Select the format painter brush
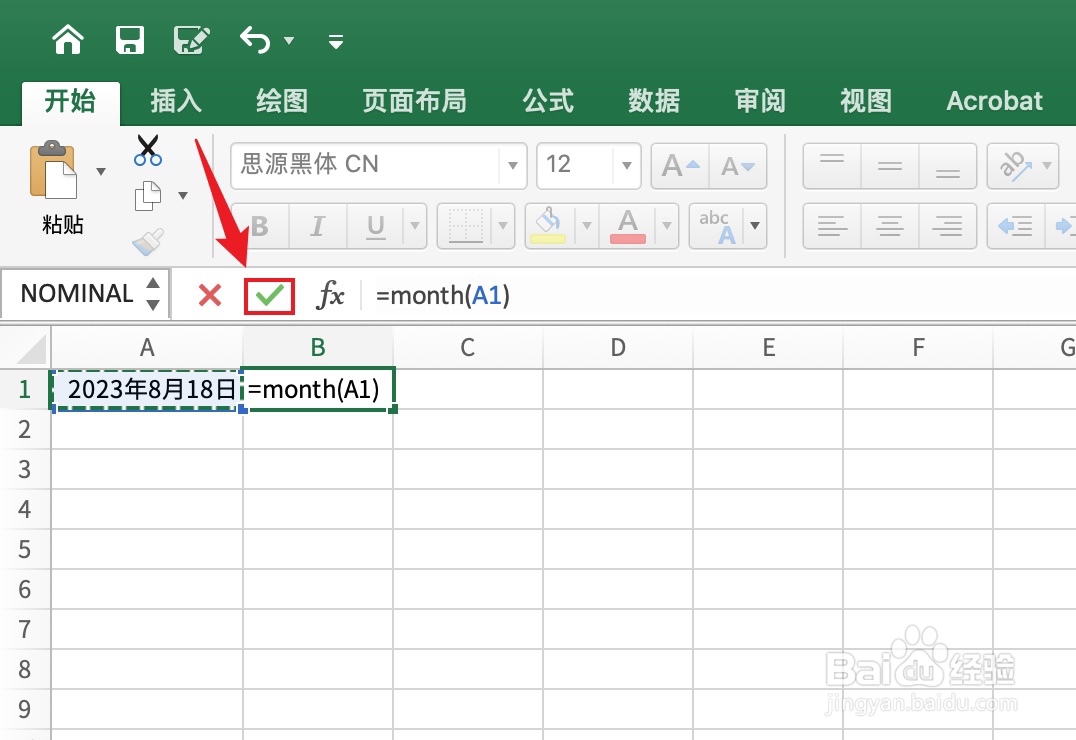The height and width of the screenshot is (740, 1076). click(148, 242)
